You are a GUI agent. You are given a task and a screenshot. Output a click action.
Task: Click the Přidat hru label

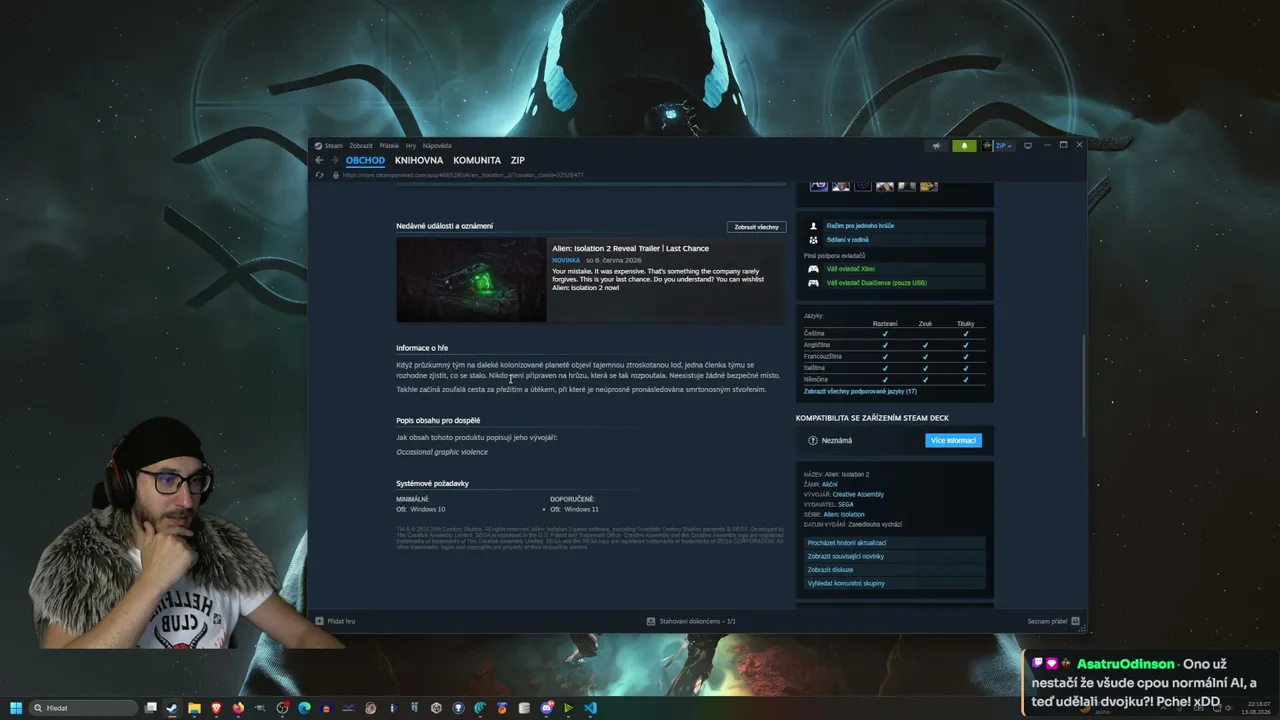[x=341, y=621]
